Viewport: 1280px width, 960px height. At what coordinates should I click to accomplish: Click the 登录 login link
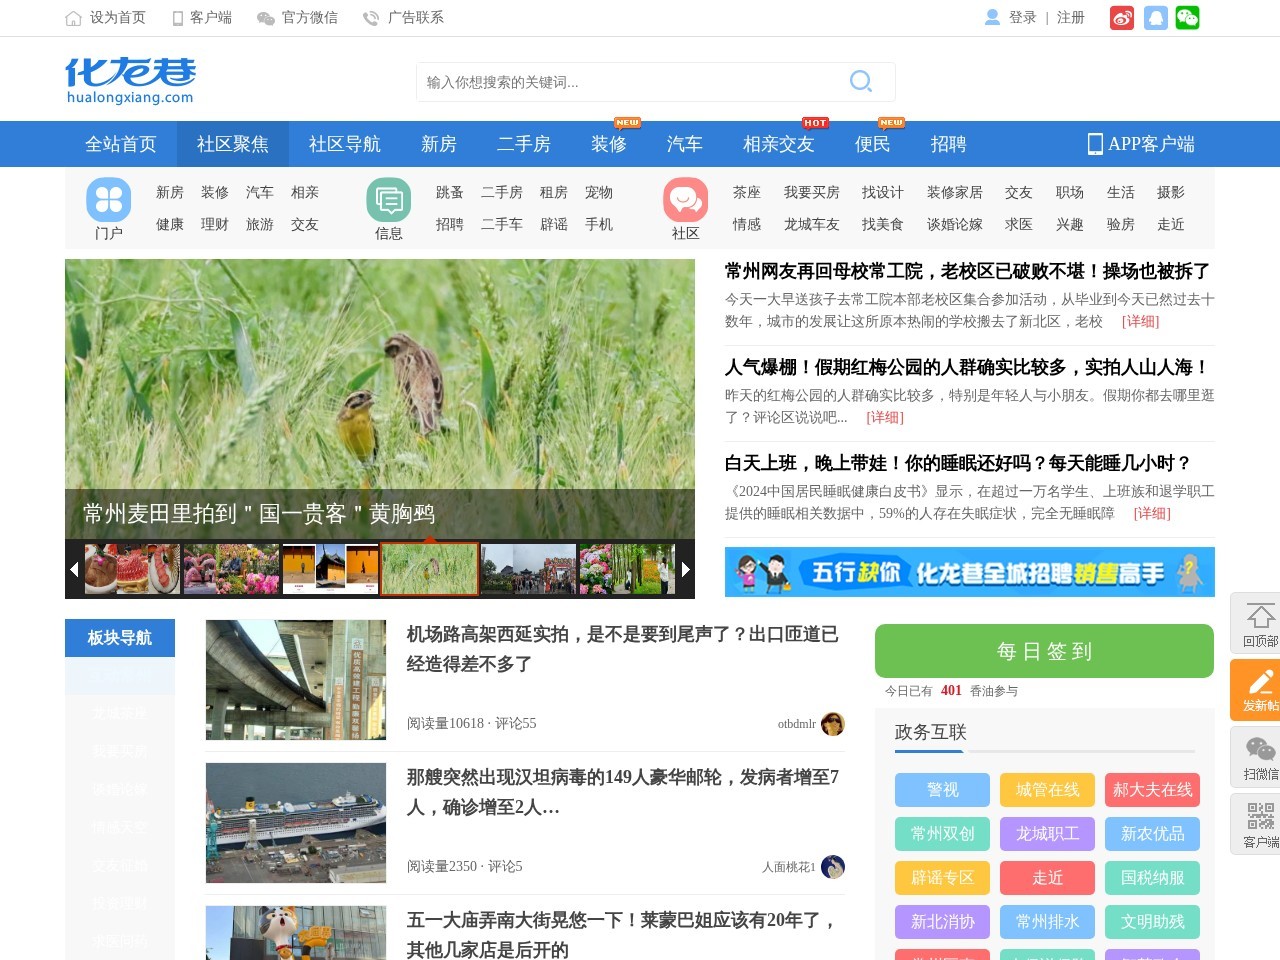pyautogui.click(x=1022, y=18)
